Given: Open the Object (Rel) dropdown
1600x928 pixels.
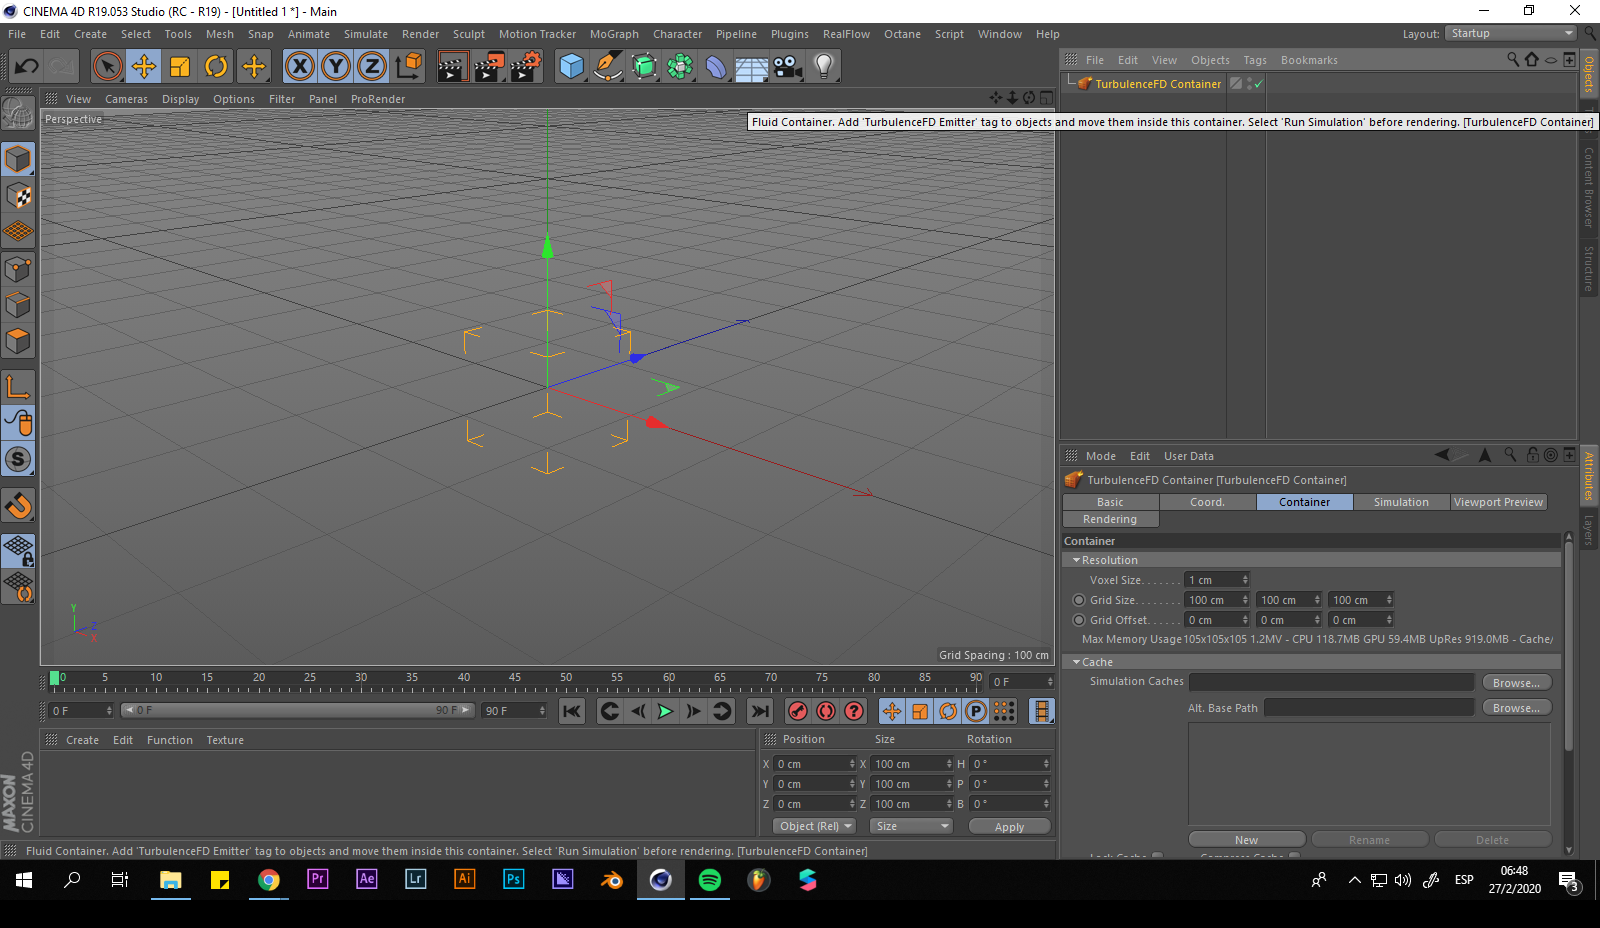Looking at the screenshot, I should (815, 826).
